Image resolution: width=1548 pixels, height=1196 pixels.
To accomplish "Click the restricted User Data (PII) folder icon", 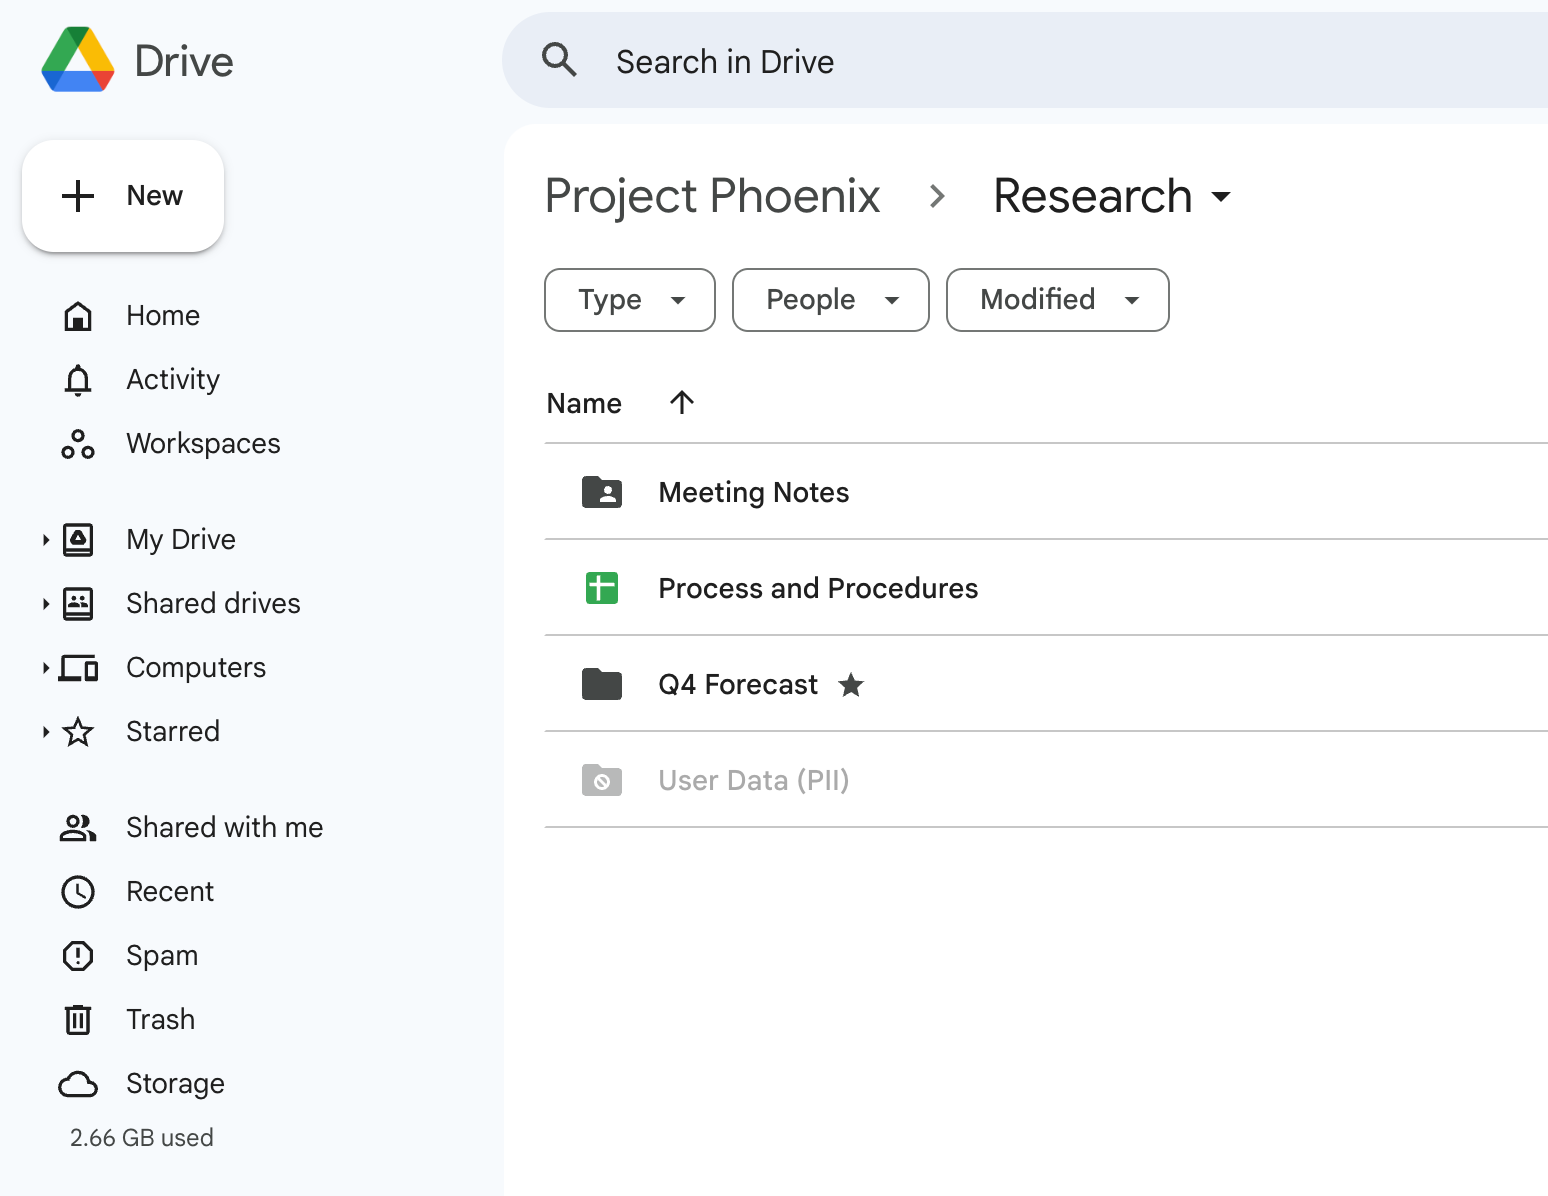I will click(602, 780).
